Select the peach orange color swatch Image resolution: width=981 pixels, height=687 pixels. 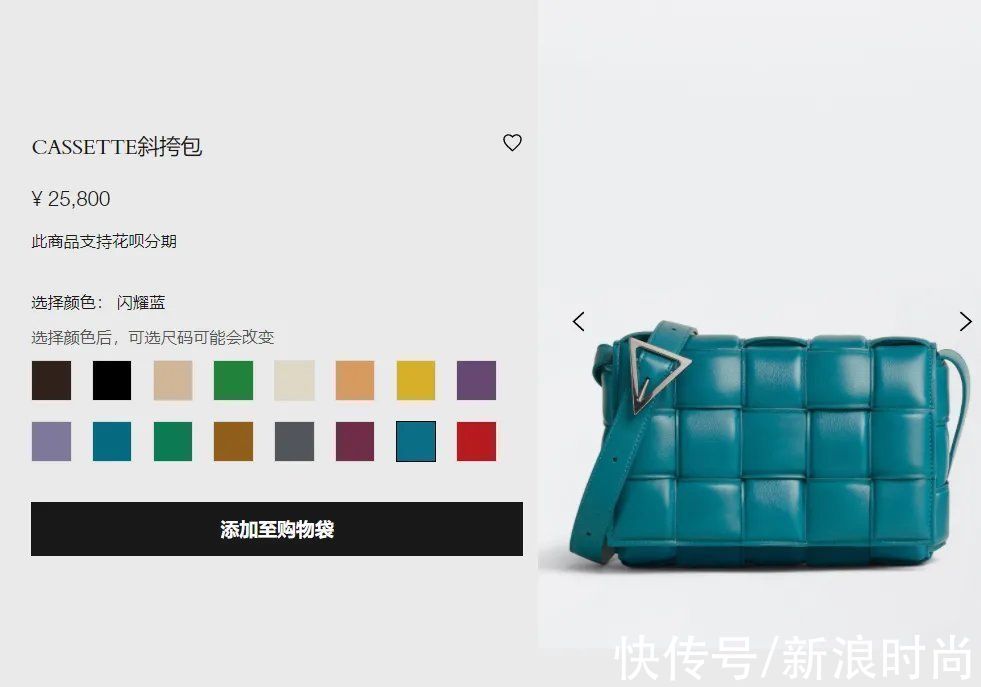click(355, 380)
